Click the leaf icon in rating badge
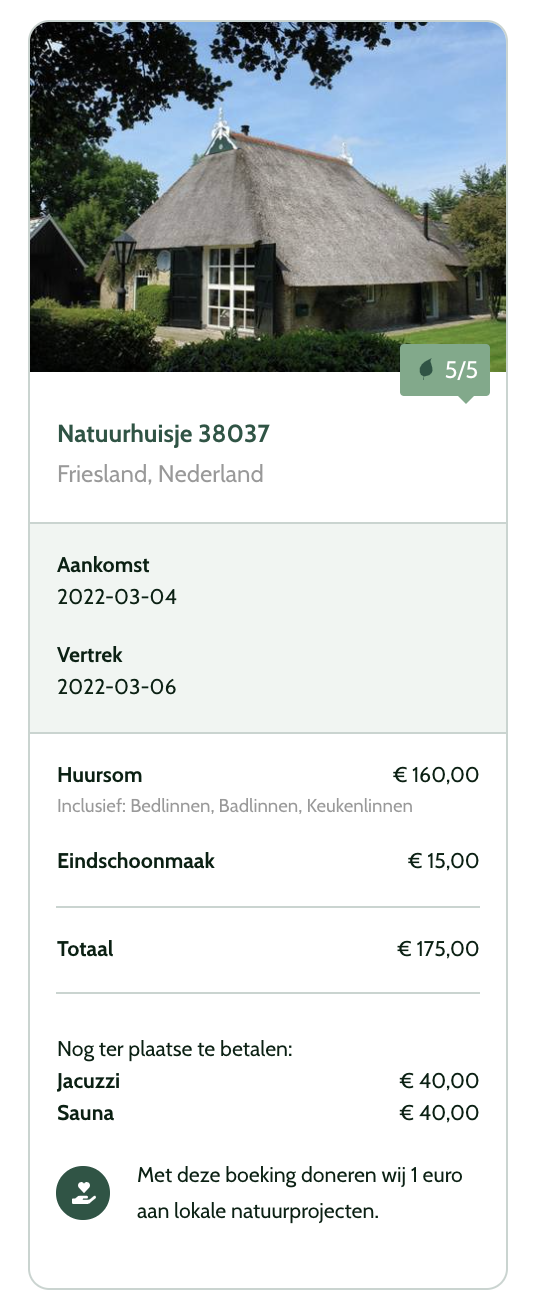Image resolution: width=548 pixels, height=1314 pixels. (x=426, y=370)
